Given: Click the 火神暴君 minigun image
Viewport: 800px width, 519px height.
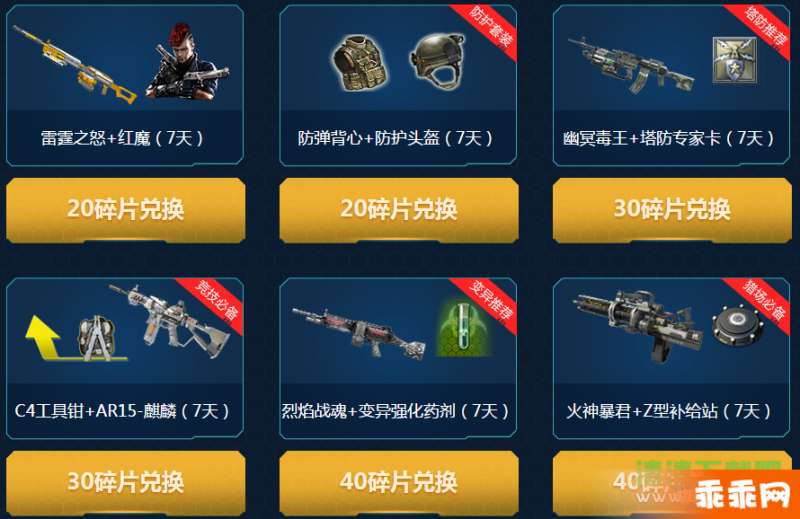Looking at the screenshot, I should point(638,325).
